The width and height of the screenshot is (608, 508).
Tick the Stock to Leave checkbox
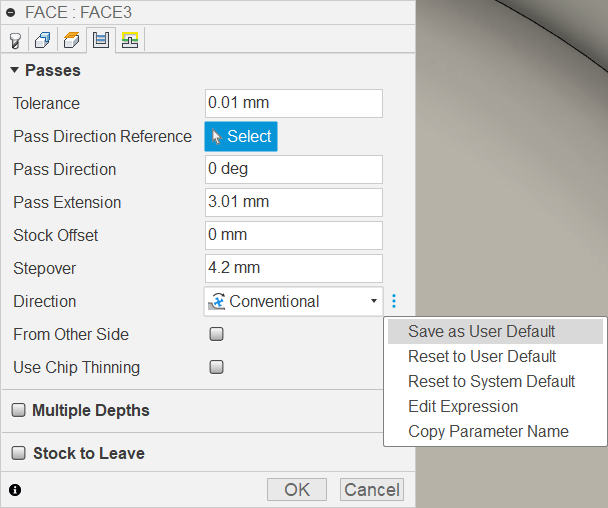18,453
